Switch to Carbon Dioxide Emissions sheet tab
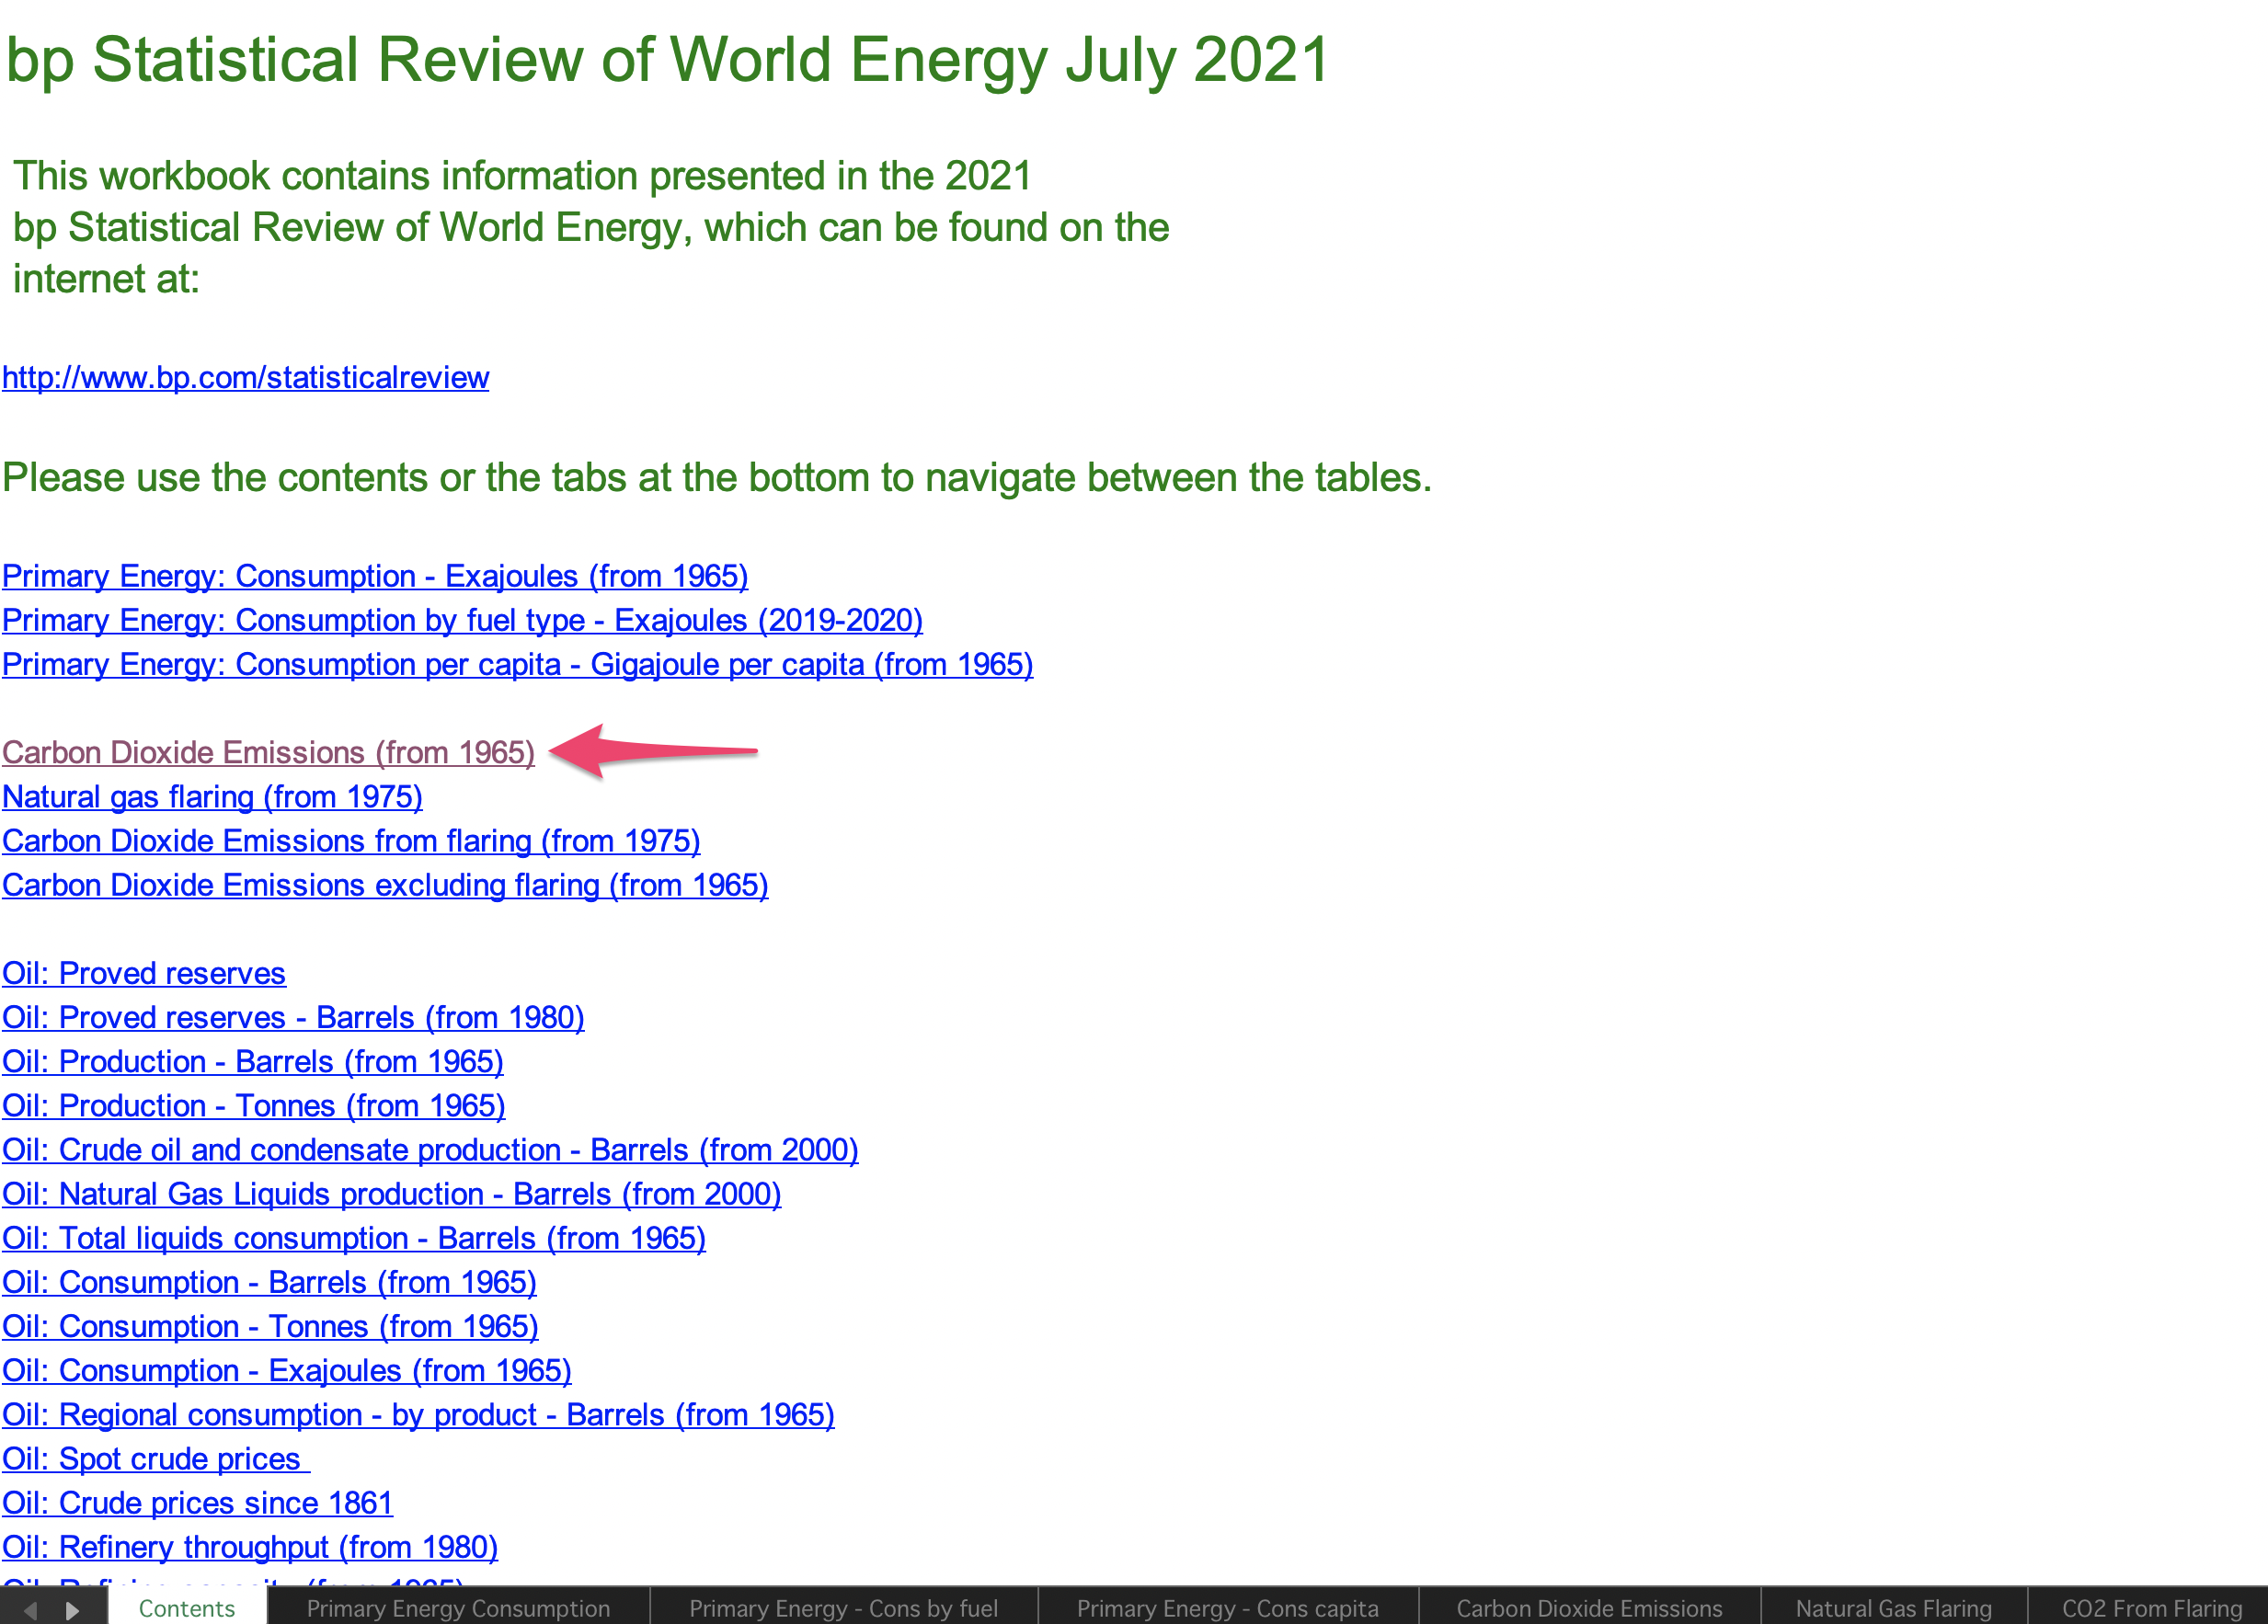Viewport: 2268px width, 1624px height. point(1589,1607)
